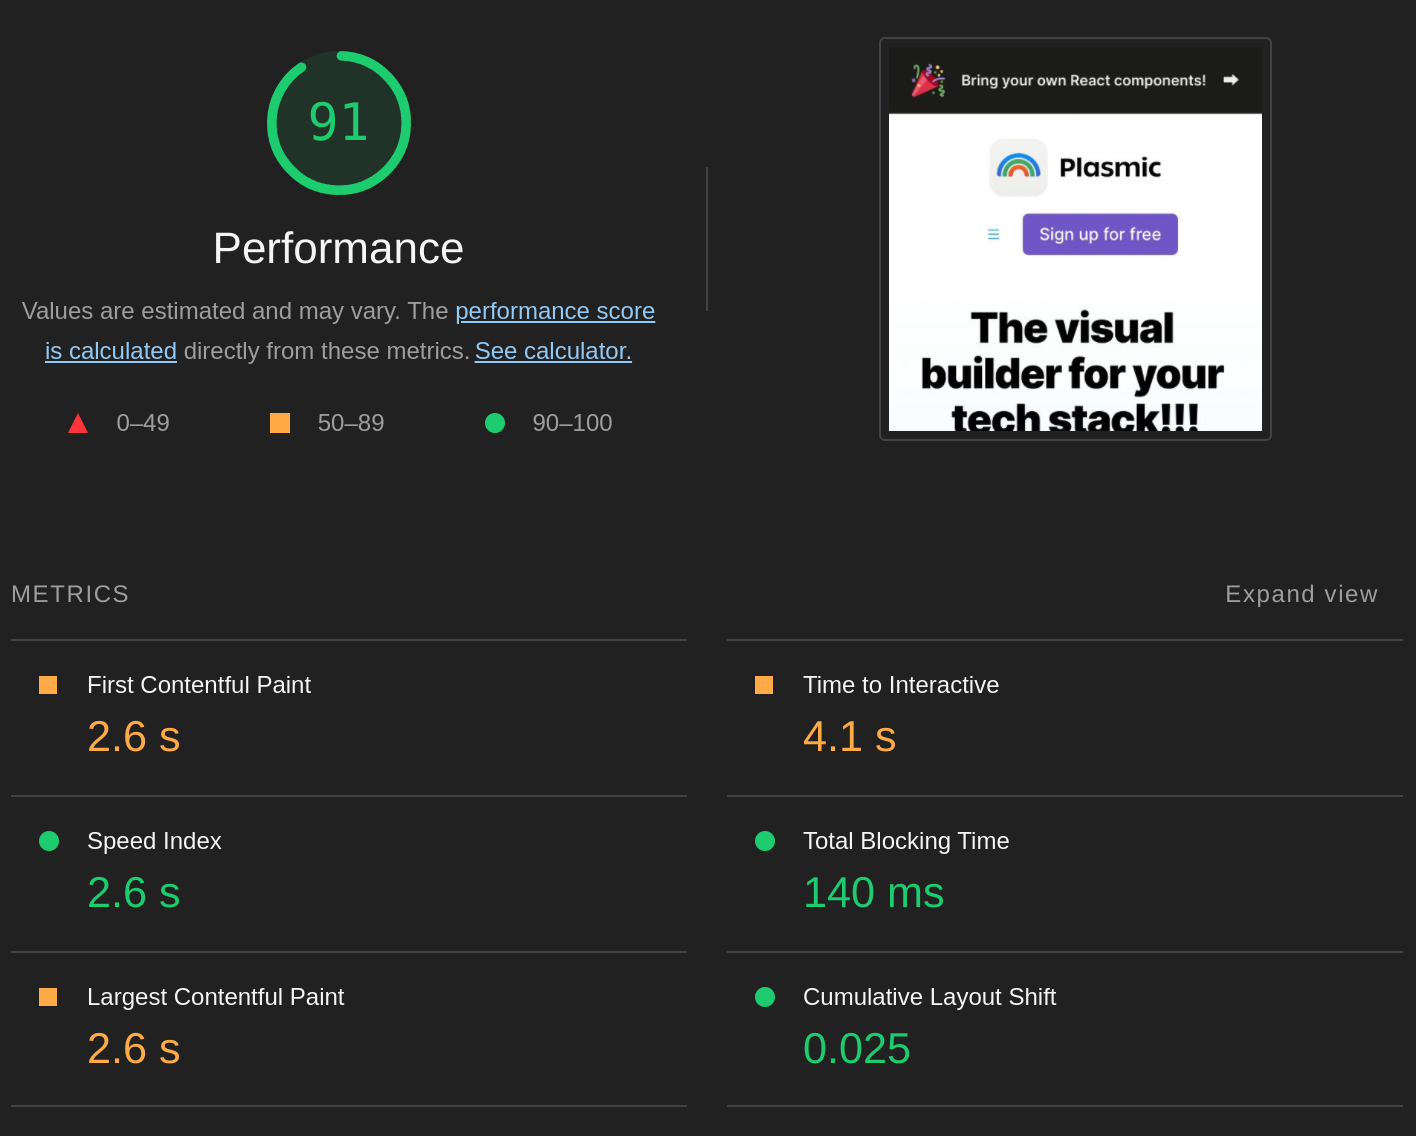Click the METRICS section heading
The width and height of the screenshot is (1416, 1136).
point(70,594)
